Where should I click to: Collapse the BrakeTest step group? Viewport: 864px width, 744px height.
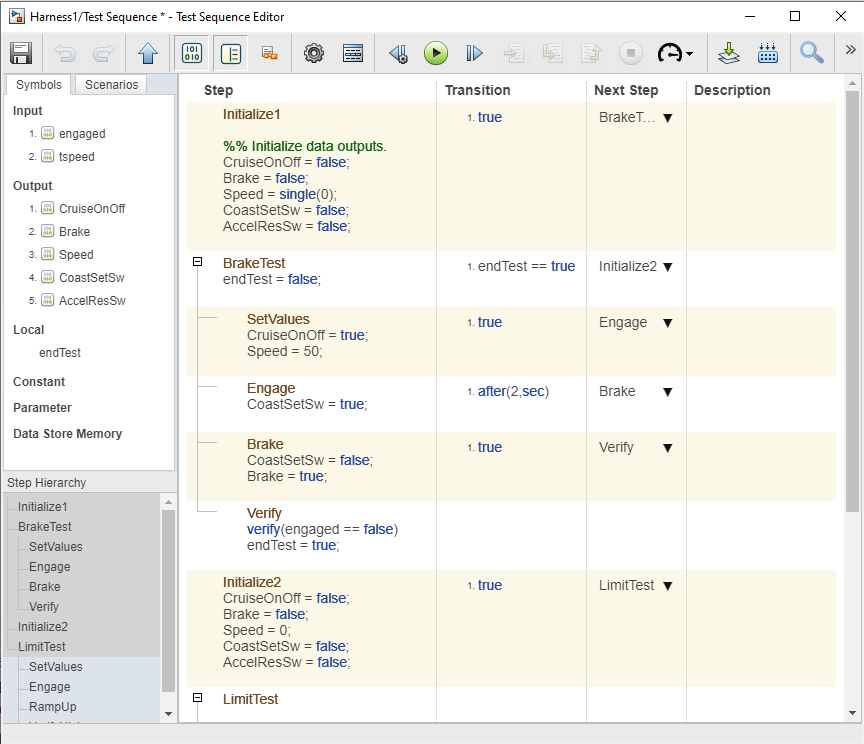[x=197, y=262]
